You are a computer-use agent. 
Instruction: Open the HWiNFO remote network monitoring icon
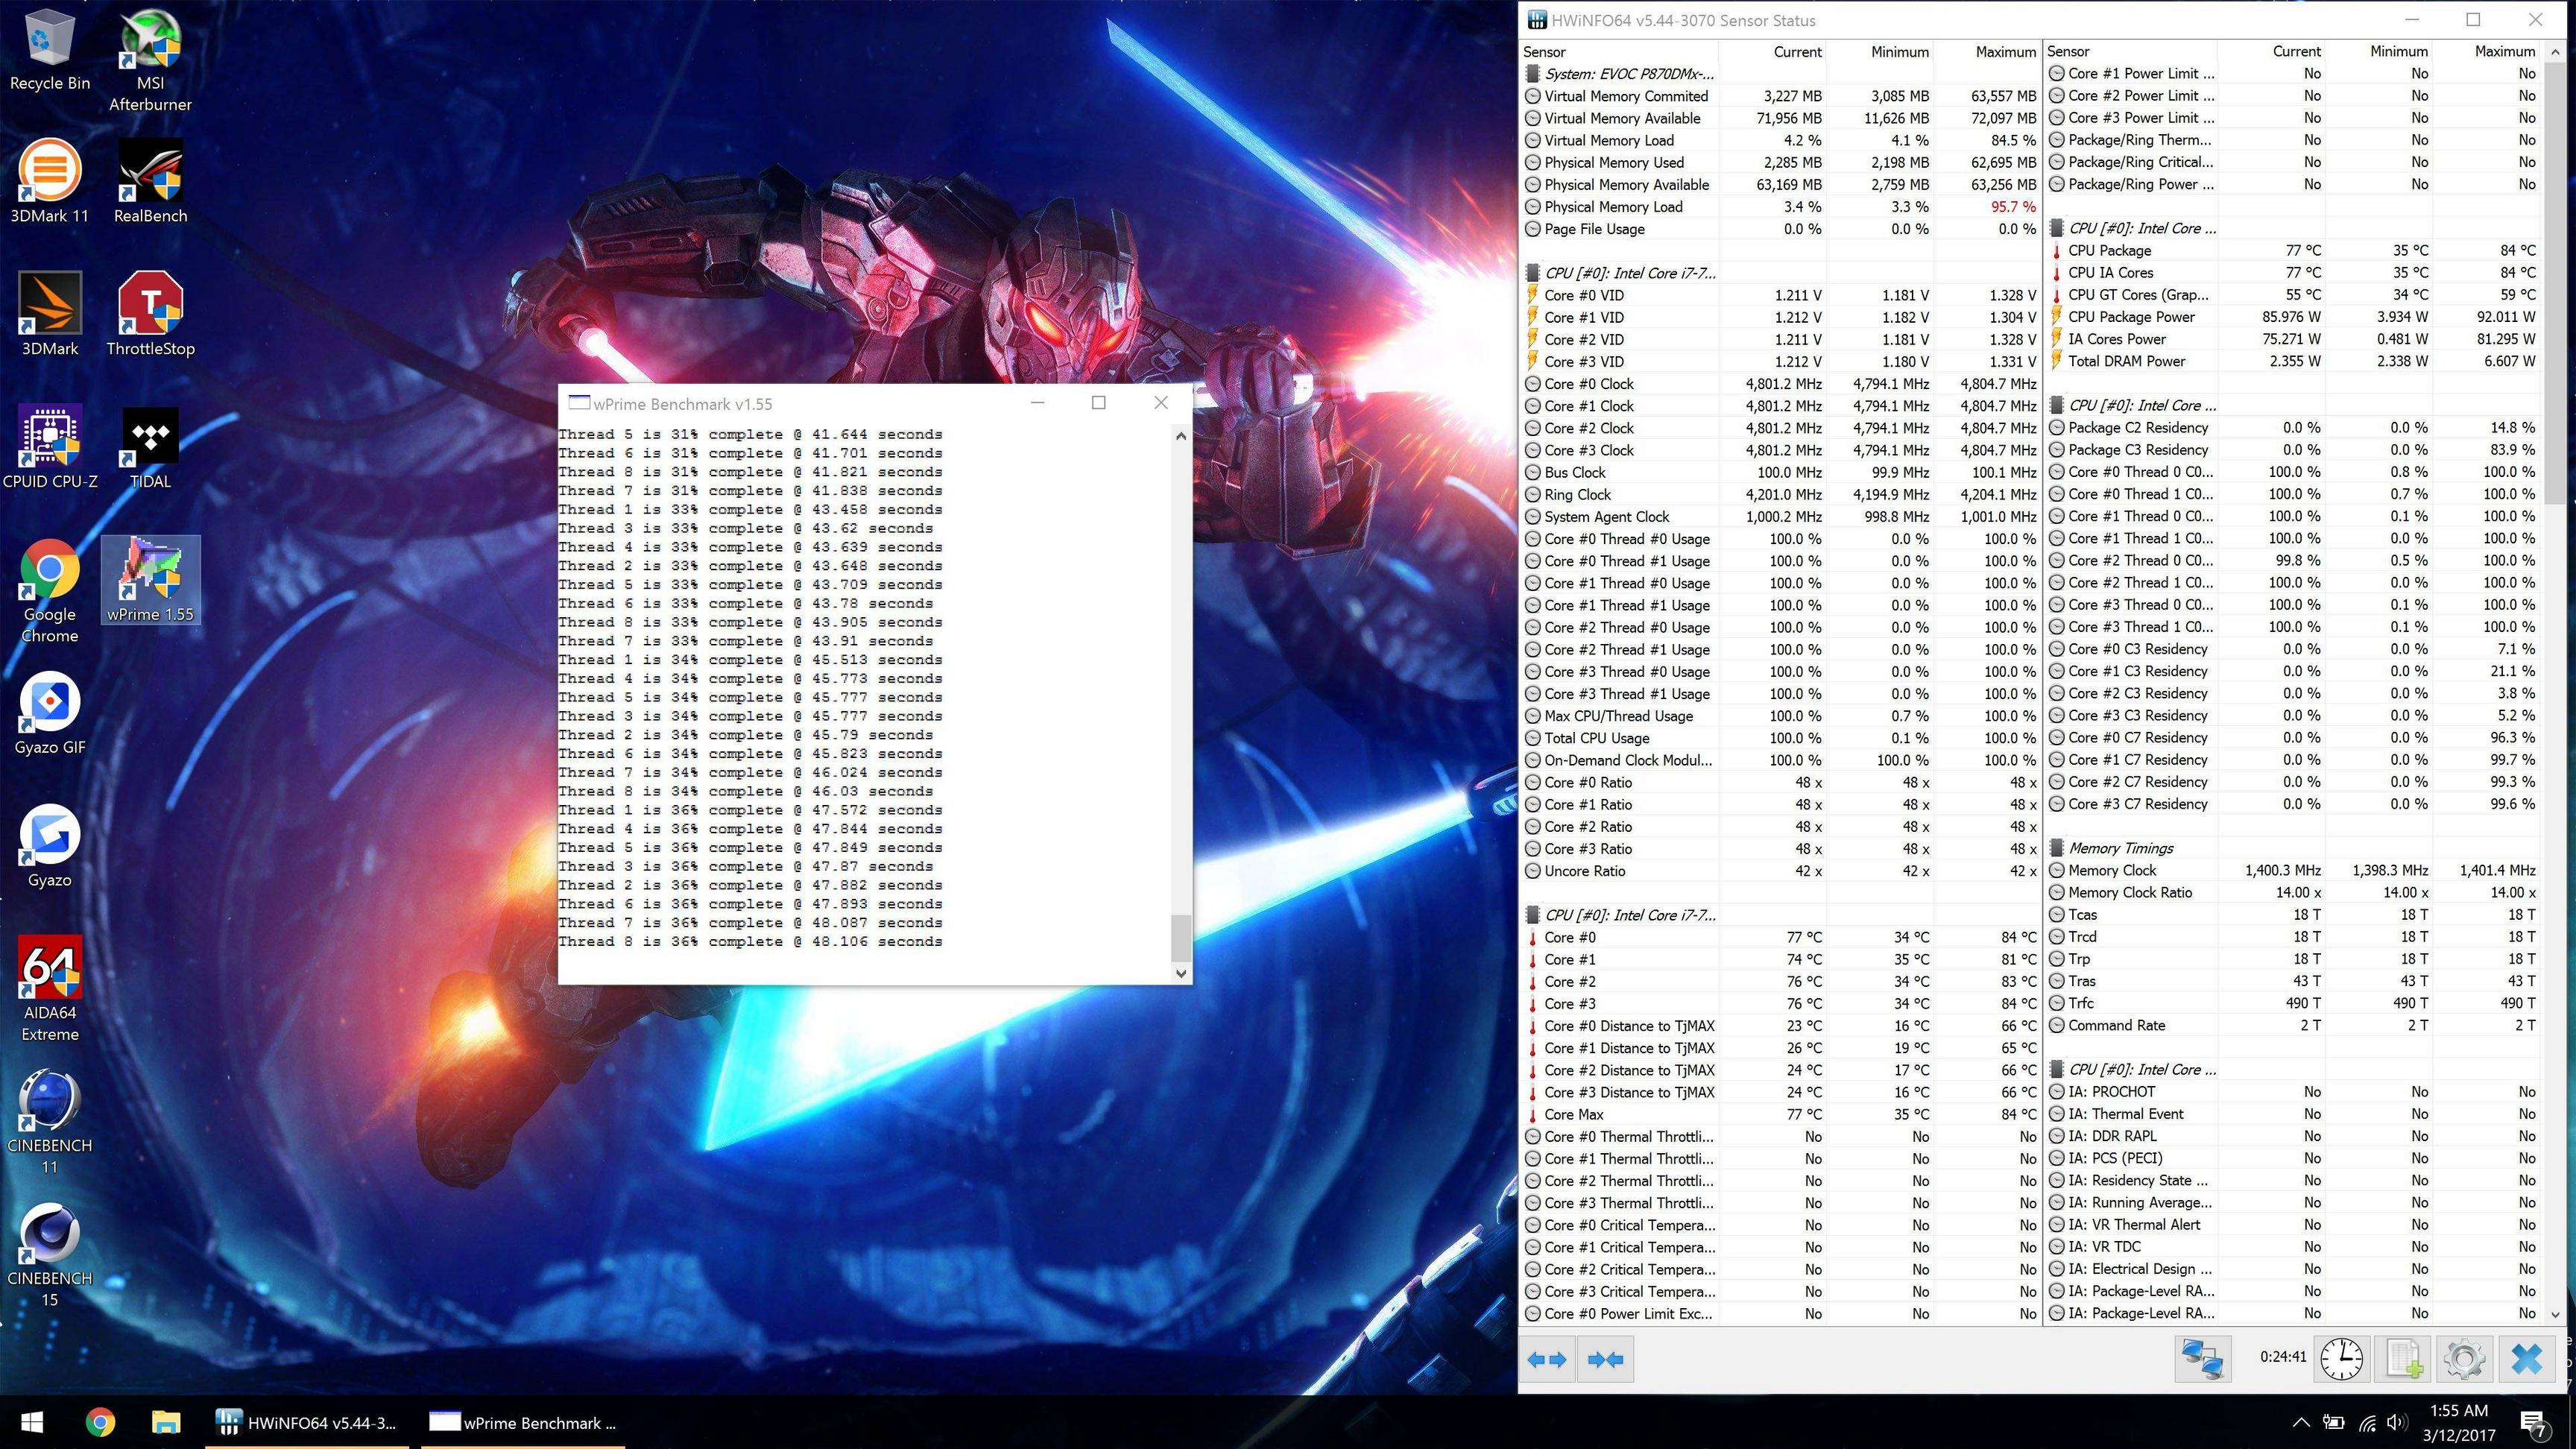tap(2202, 1359)
